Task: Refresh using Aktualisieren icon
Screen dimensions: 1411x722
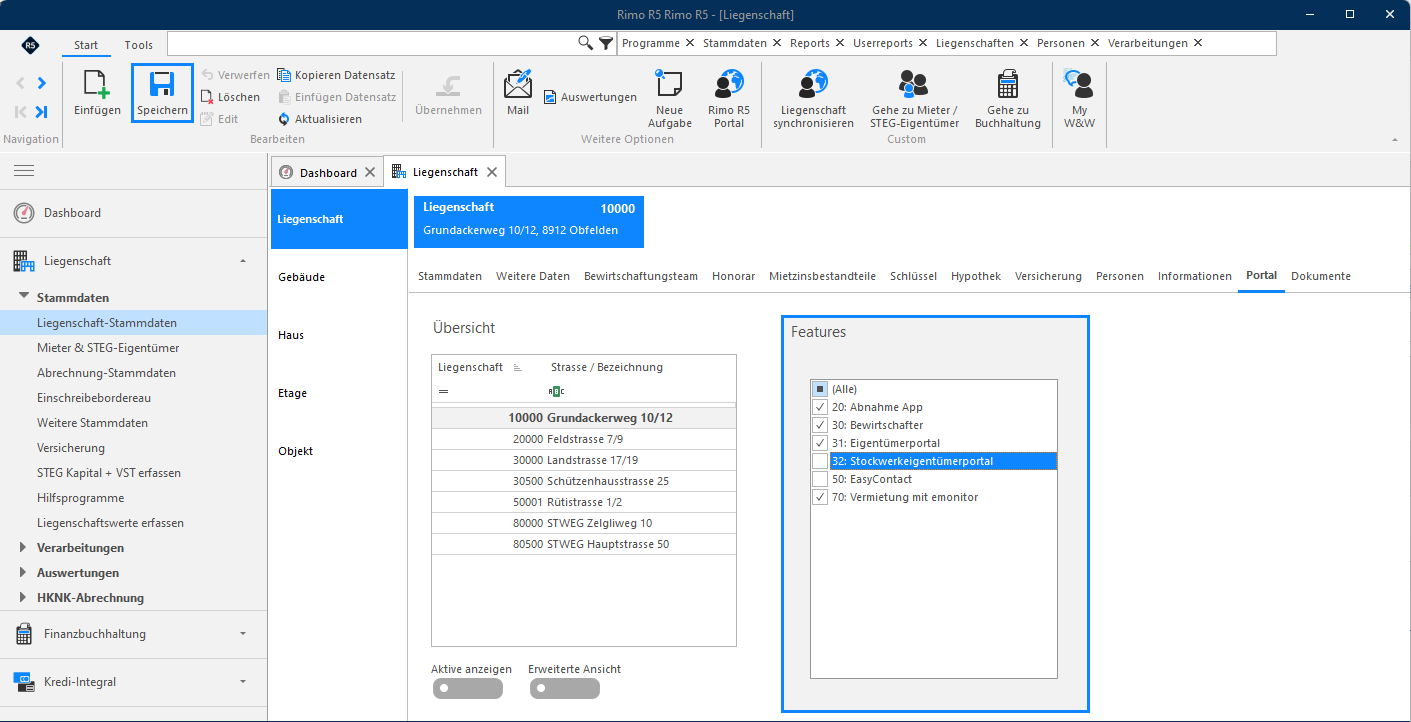Action: point(284,119)
